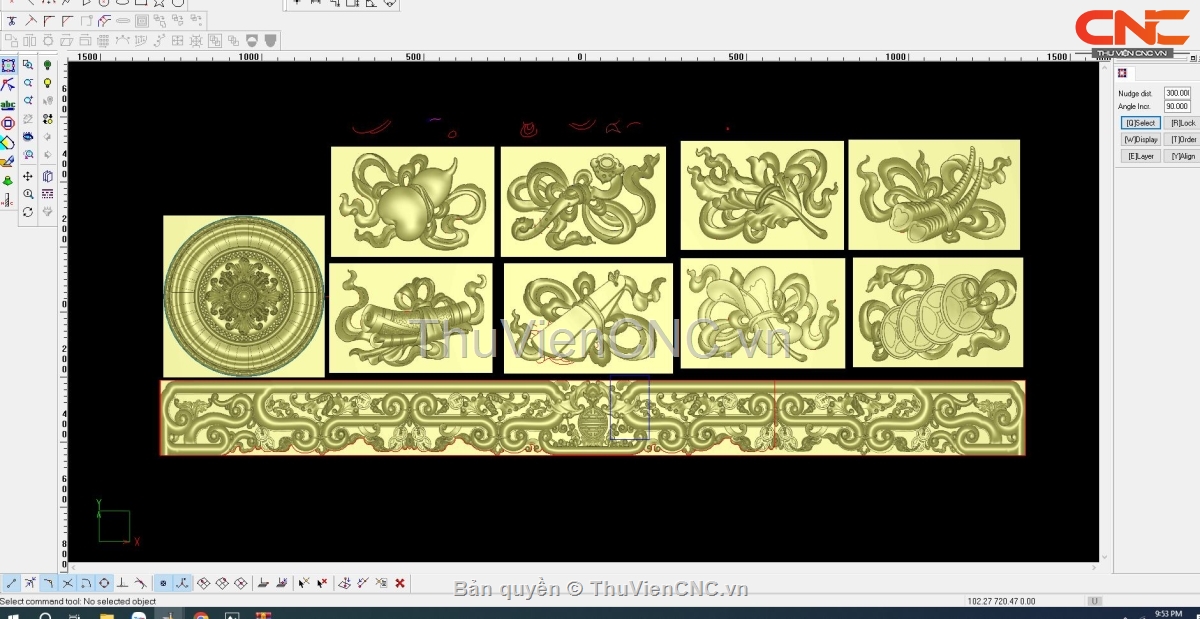
Task: Select the abc text tool
Action: [x=8, y=104]
